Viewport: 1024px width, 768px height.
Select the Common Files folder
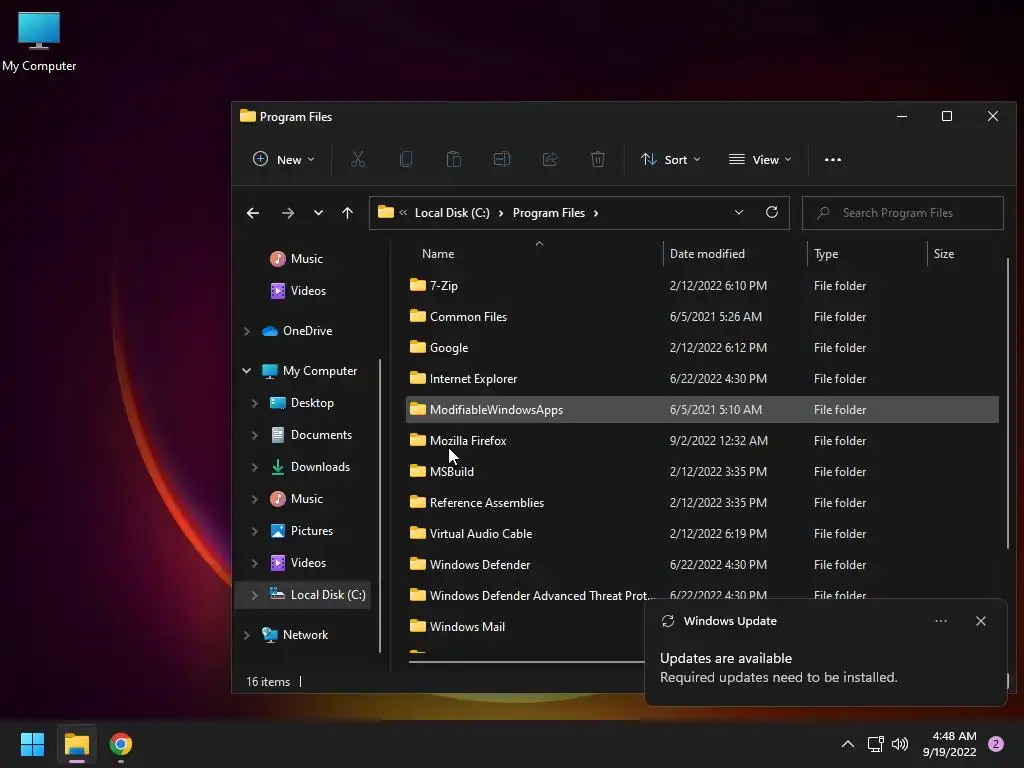point(702,317)
